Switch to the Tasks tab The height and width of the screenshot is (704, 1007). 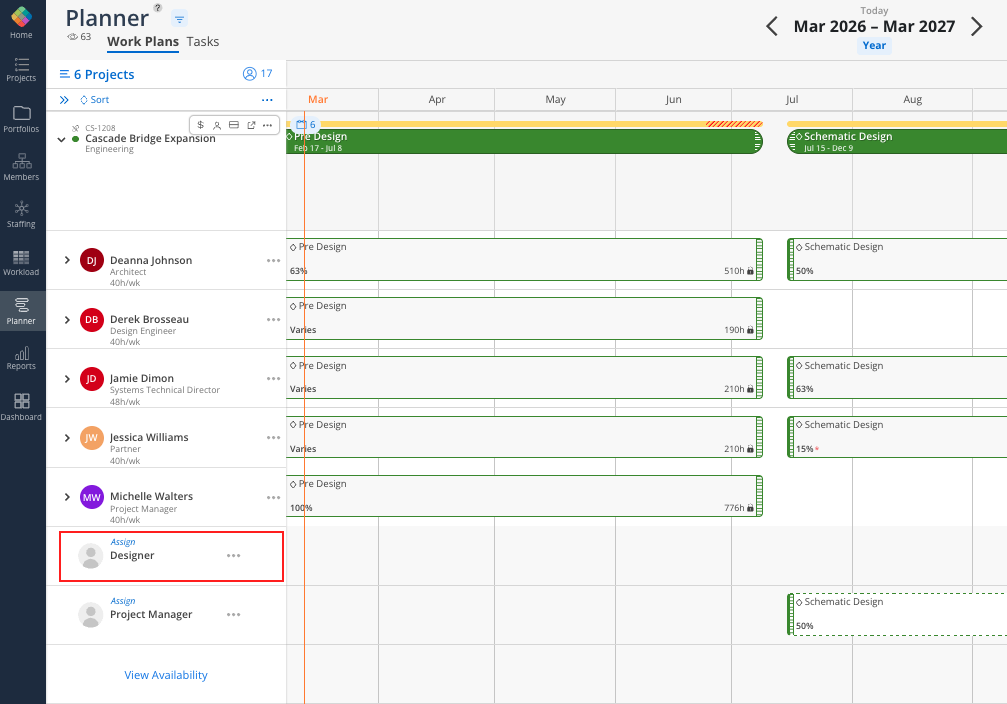click(203, 42)
